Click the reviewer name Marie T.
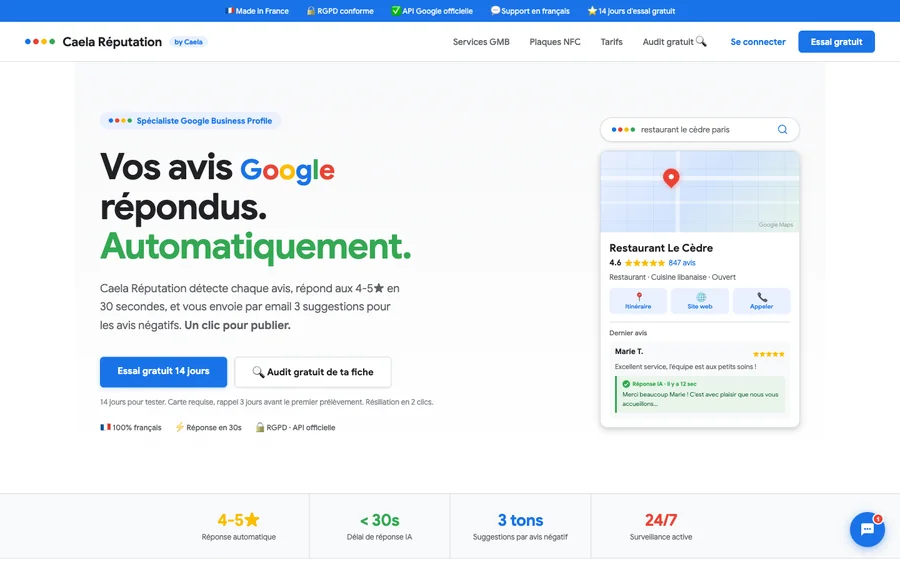Image resolution: width=900 pixels, height=562 pixels. 629,351
